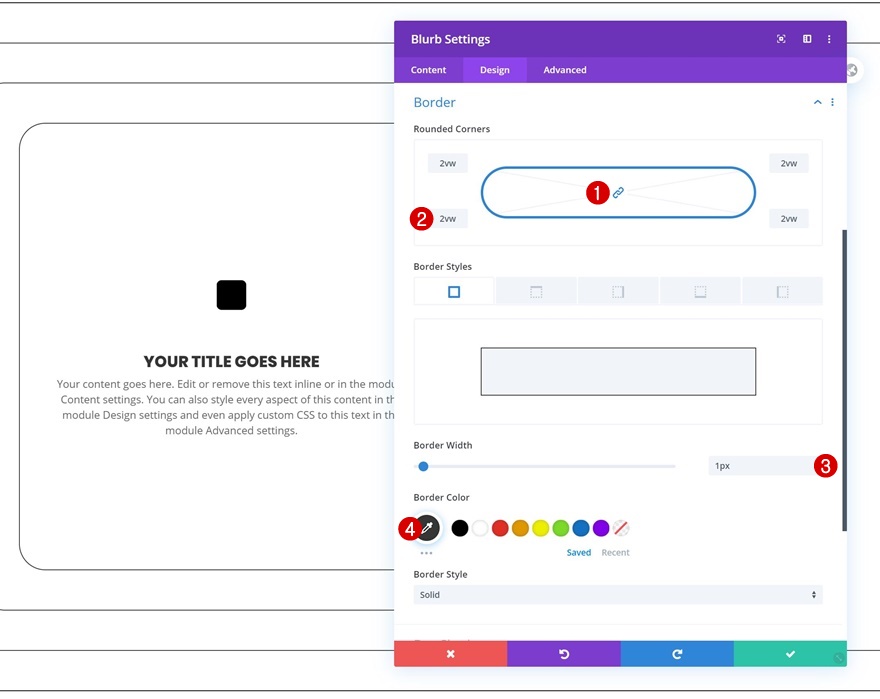Select the bottom border style icon

(700, 291)
